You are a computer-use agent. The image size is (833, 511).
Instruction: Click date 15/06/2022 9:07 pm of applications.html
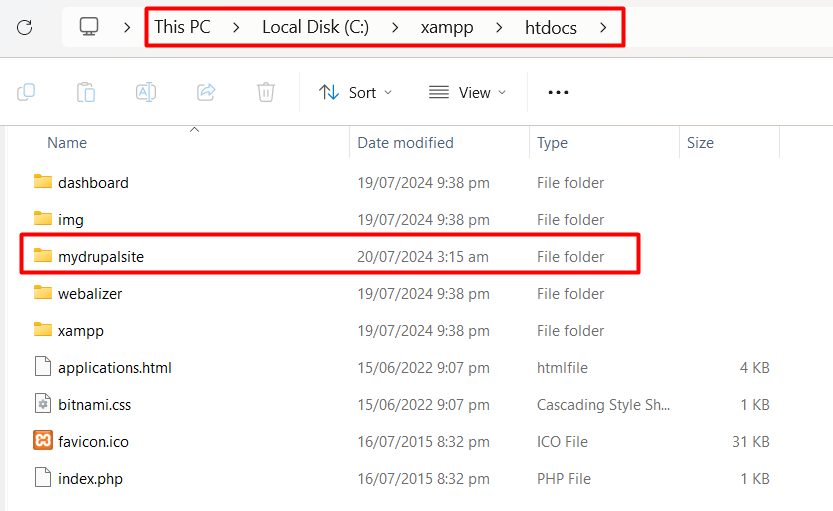click(x=423, y=368)
